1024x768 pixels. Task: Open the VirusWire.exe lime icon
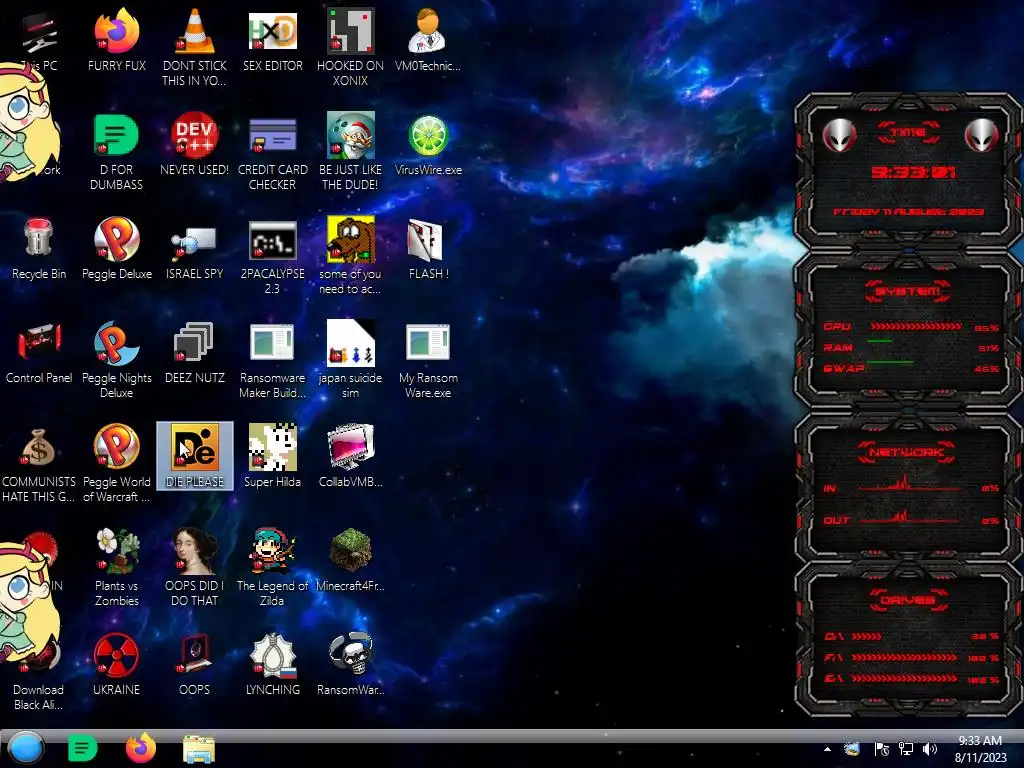(x=428, y=135)
